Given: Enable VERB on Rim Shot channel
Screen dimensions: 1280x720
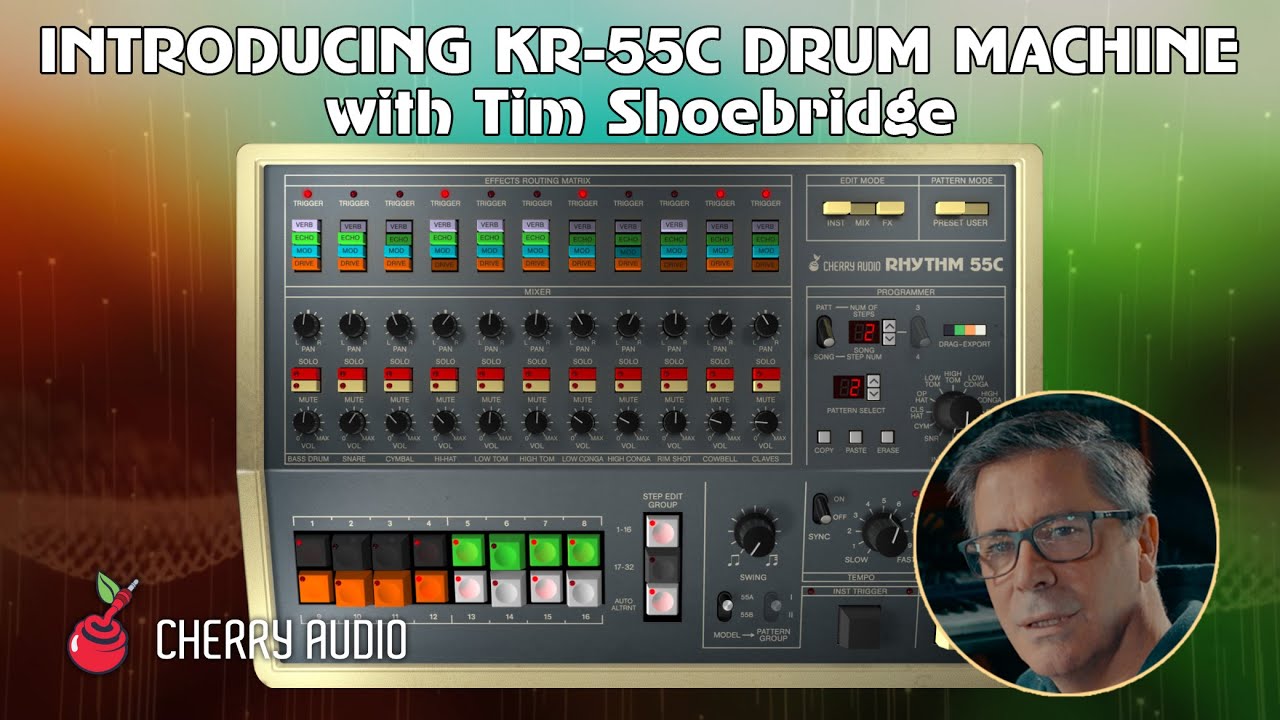Looking at the screenshot, I should point(674,226).
